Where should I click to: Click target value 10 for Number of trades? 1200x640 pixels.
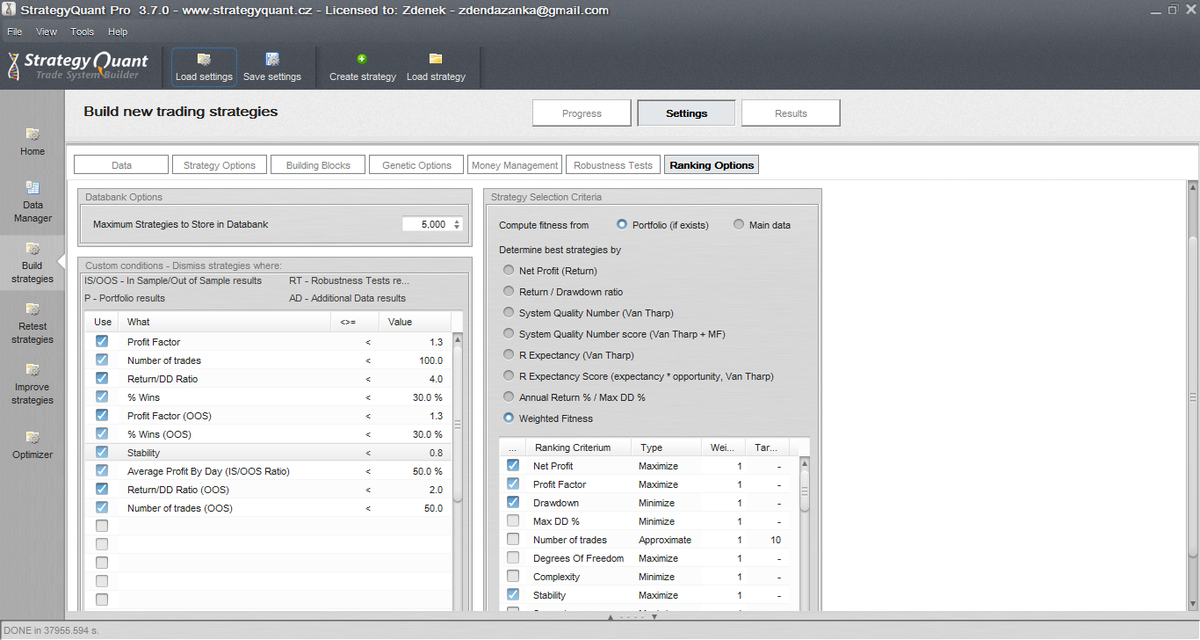(x=775, y=540)
